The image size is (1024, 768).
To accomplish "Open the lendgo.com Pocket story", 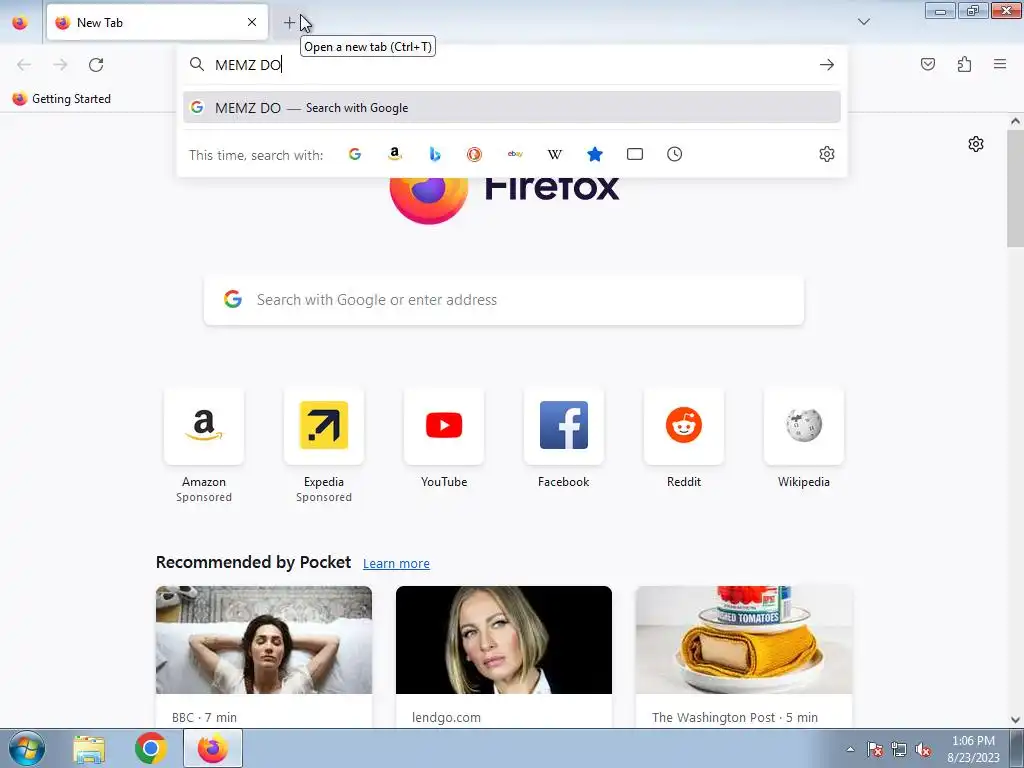I will pos(504,656).
